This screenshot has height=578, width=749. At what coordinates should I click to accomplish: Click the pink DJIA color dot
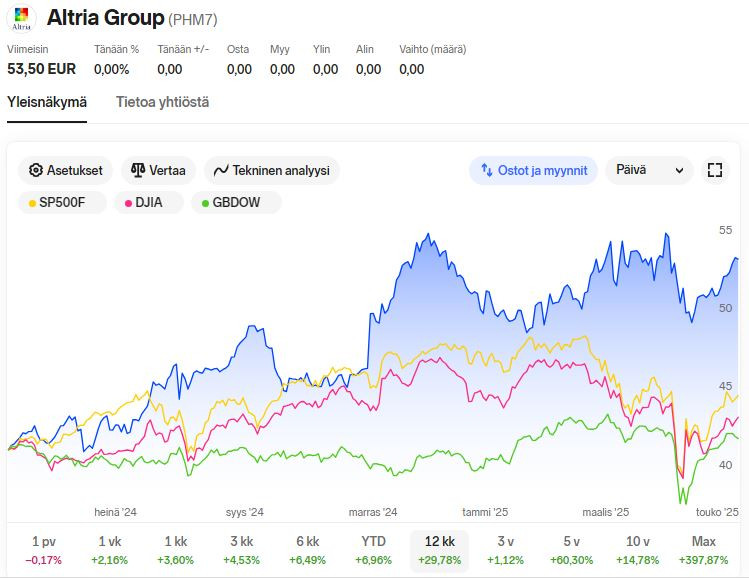point(128,203)
